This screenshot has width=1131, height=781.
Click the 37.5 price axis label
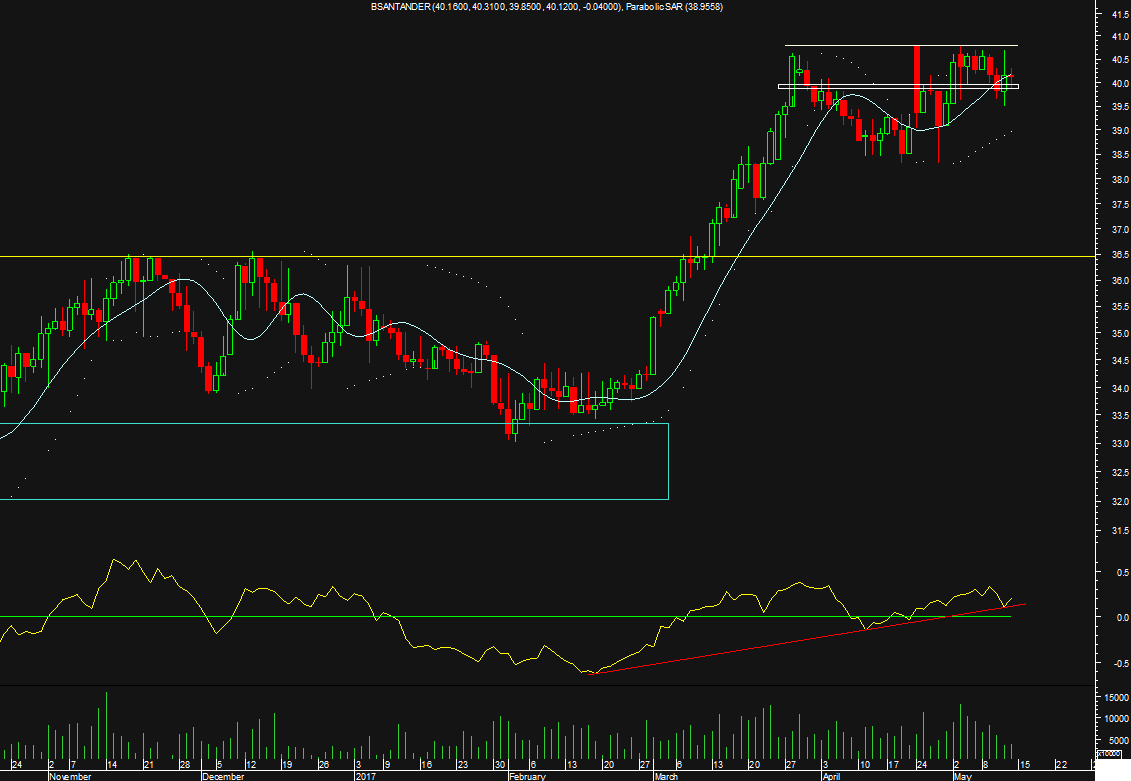pyautogui.click(x=1120, y=205)
